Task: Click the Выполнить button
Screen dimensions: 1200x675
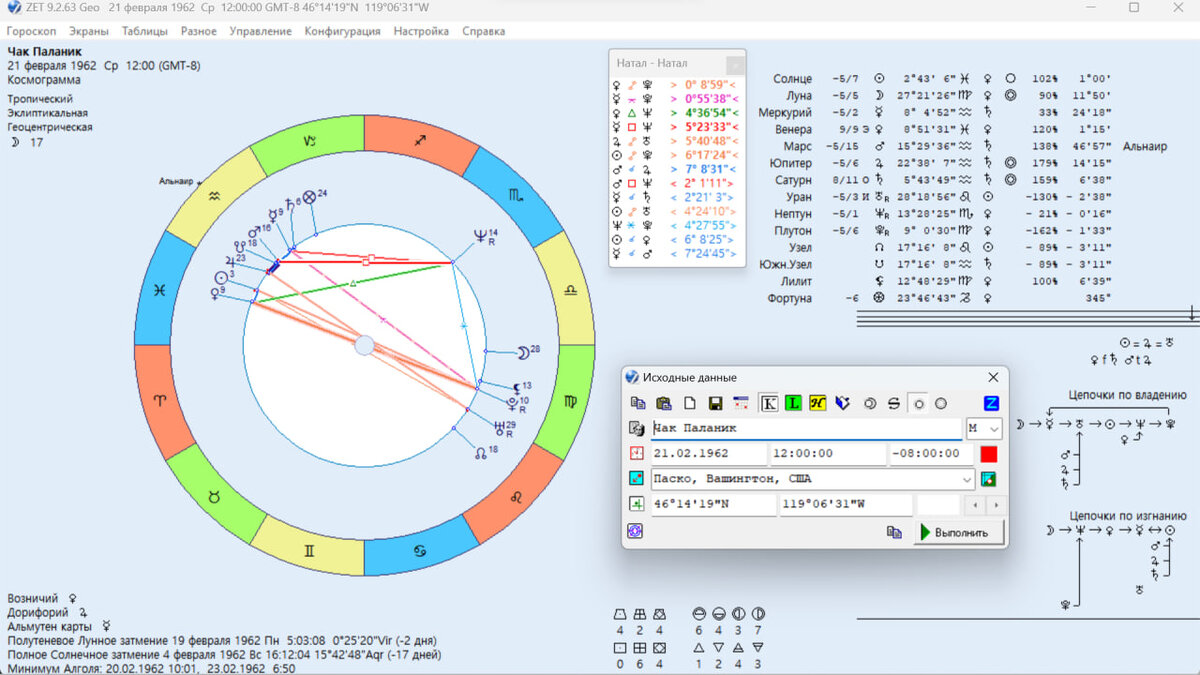Action: coord(959,532)
